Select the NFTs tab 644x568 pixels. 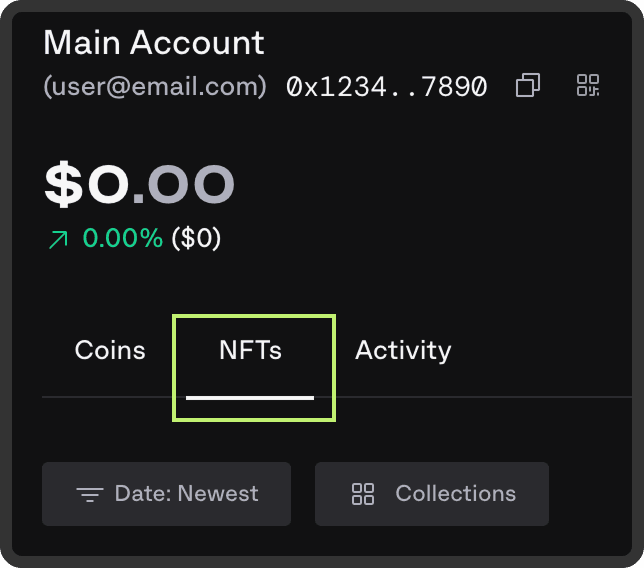250,351
